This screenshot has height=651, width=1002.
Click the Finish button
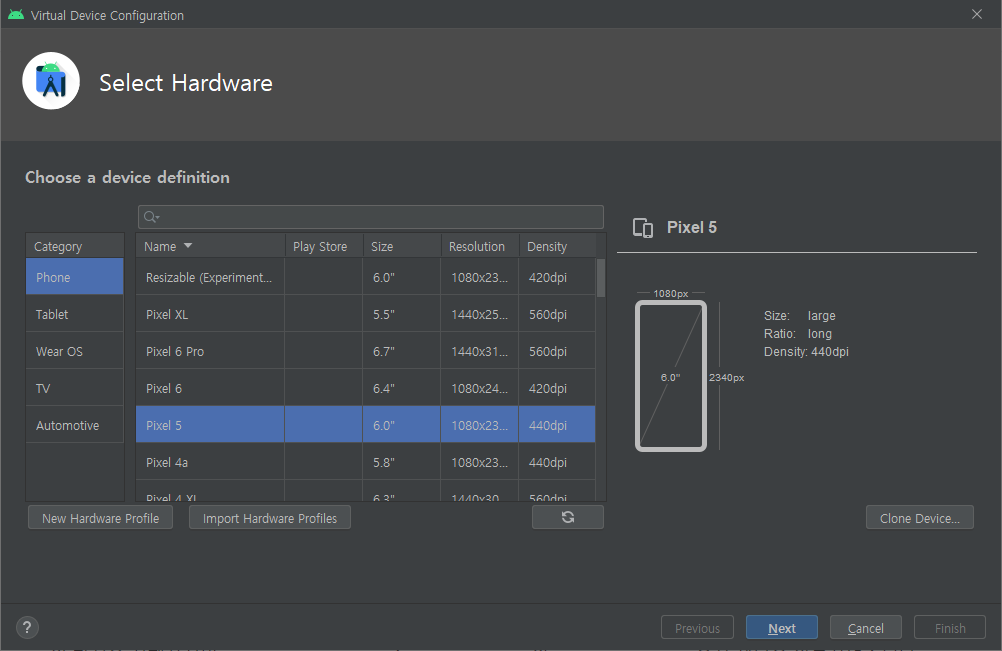click(950, 628)
